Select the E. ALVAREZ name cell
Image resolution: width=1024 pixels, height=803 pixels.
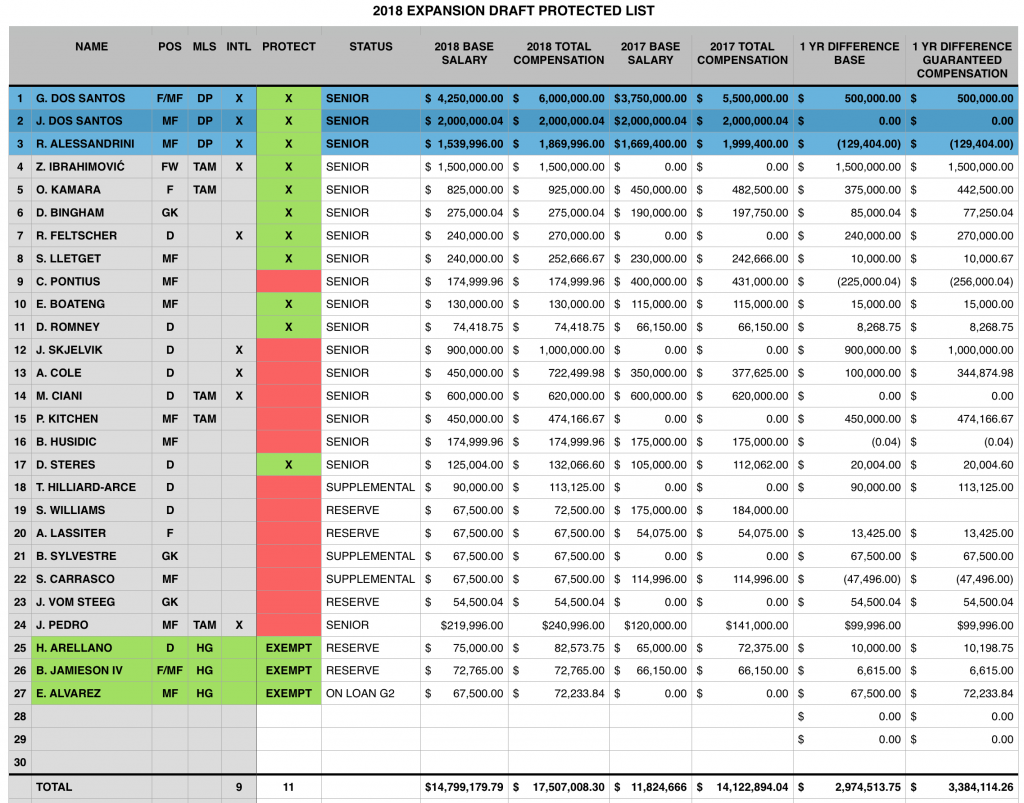[x=91, y=693]
